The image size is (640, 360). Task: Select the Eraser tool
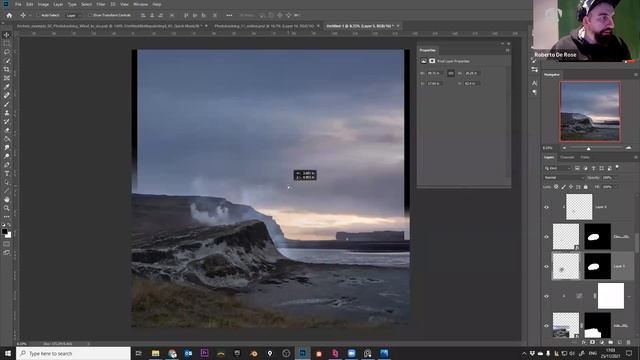[x=7, y=130]
